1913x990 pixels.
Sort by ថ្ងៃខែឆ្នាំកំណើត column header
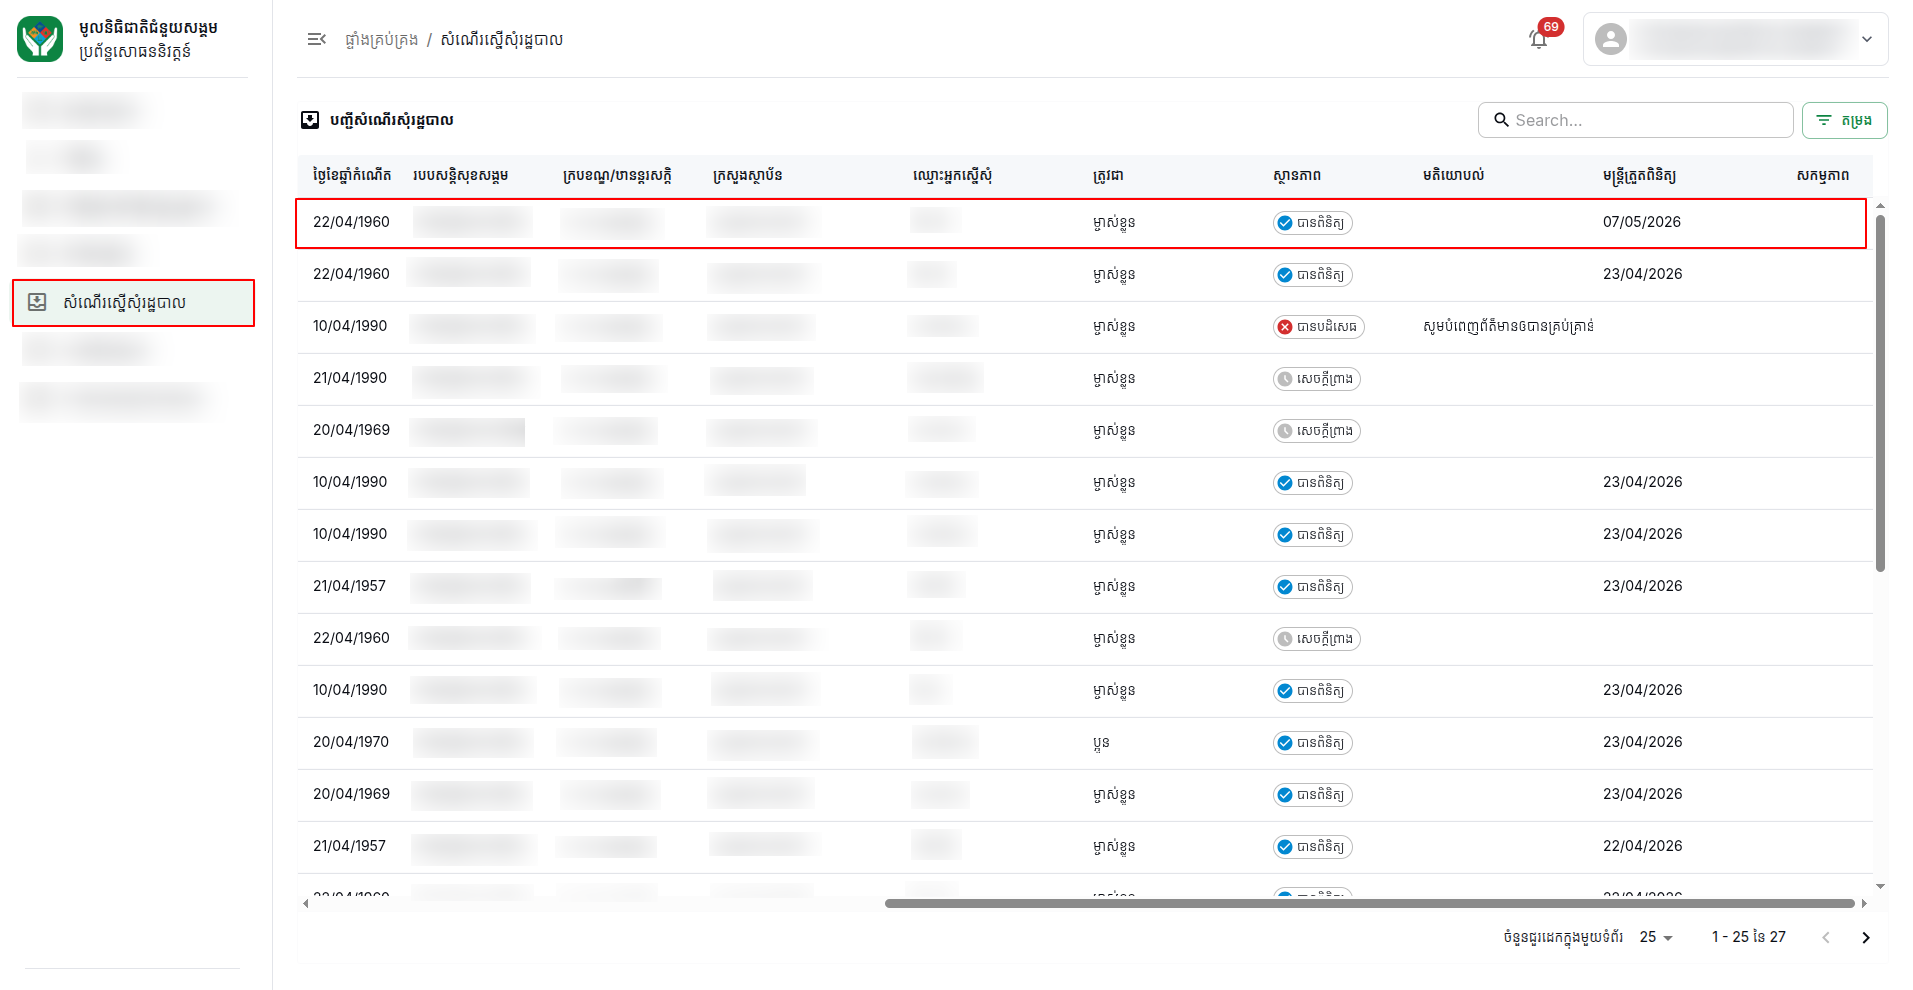coord(352,175)
